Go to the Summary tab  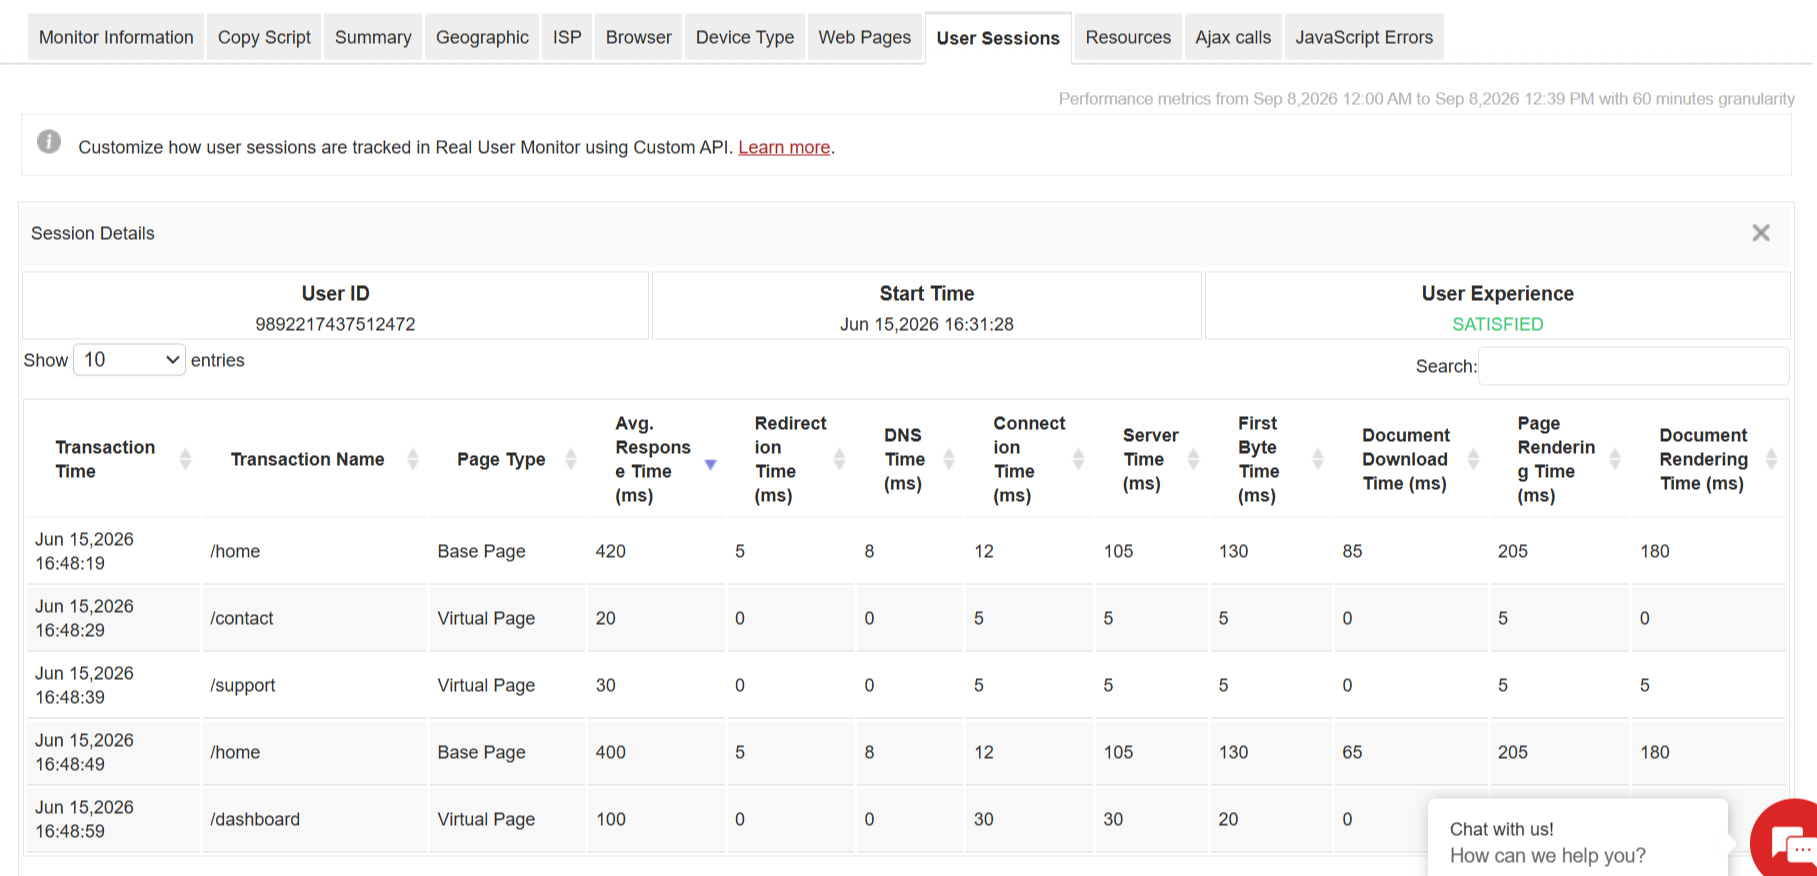point(373,38)
